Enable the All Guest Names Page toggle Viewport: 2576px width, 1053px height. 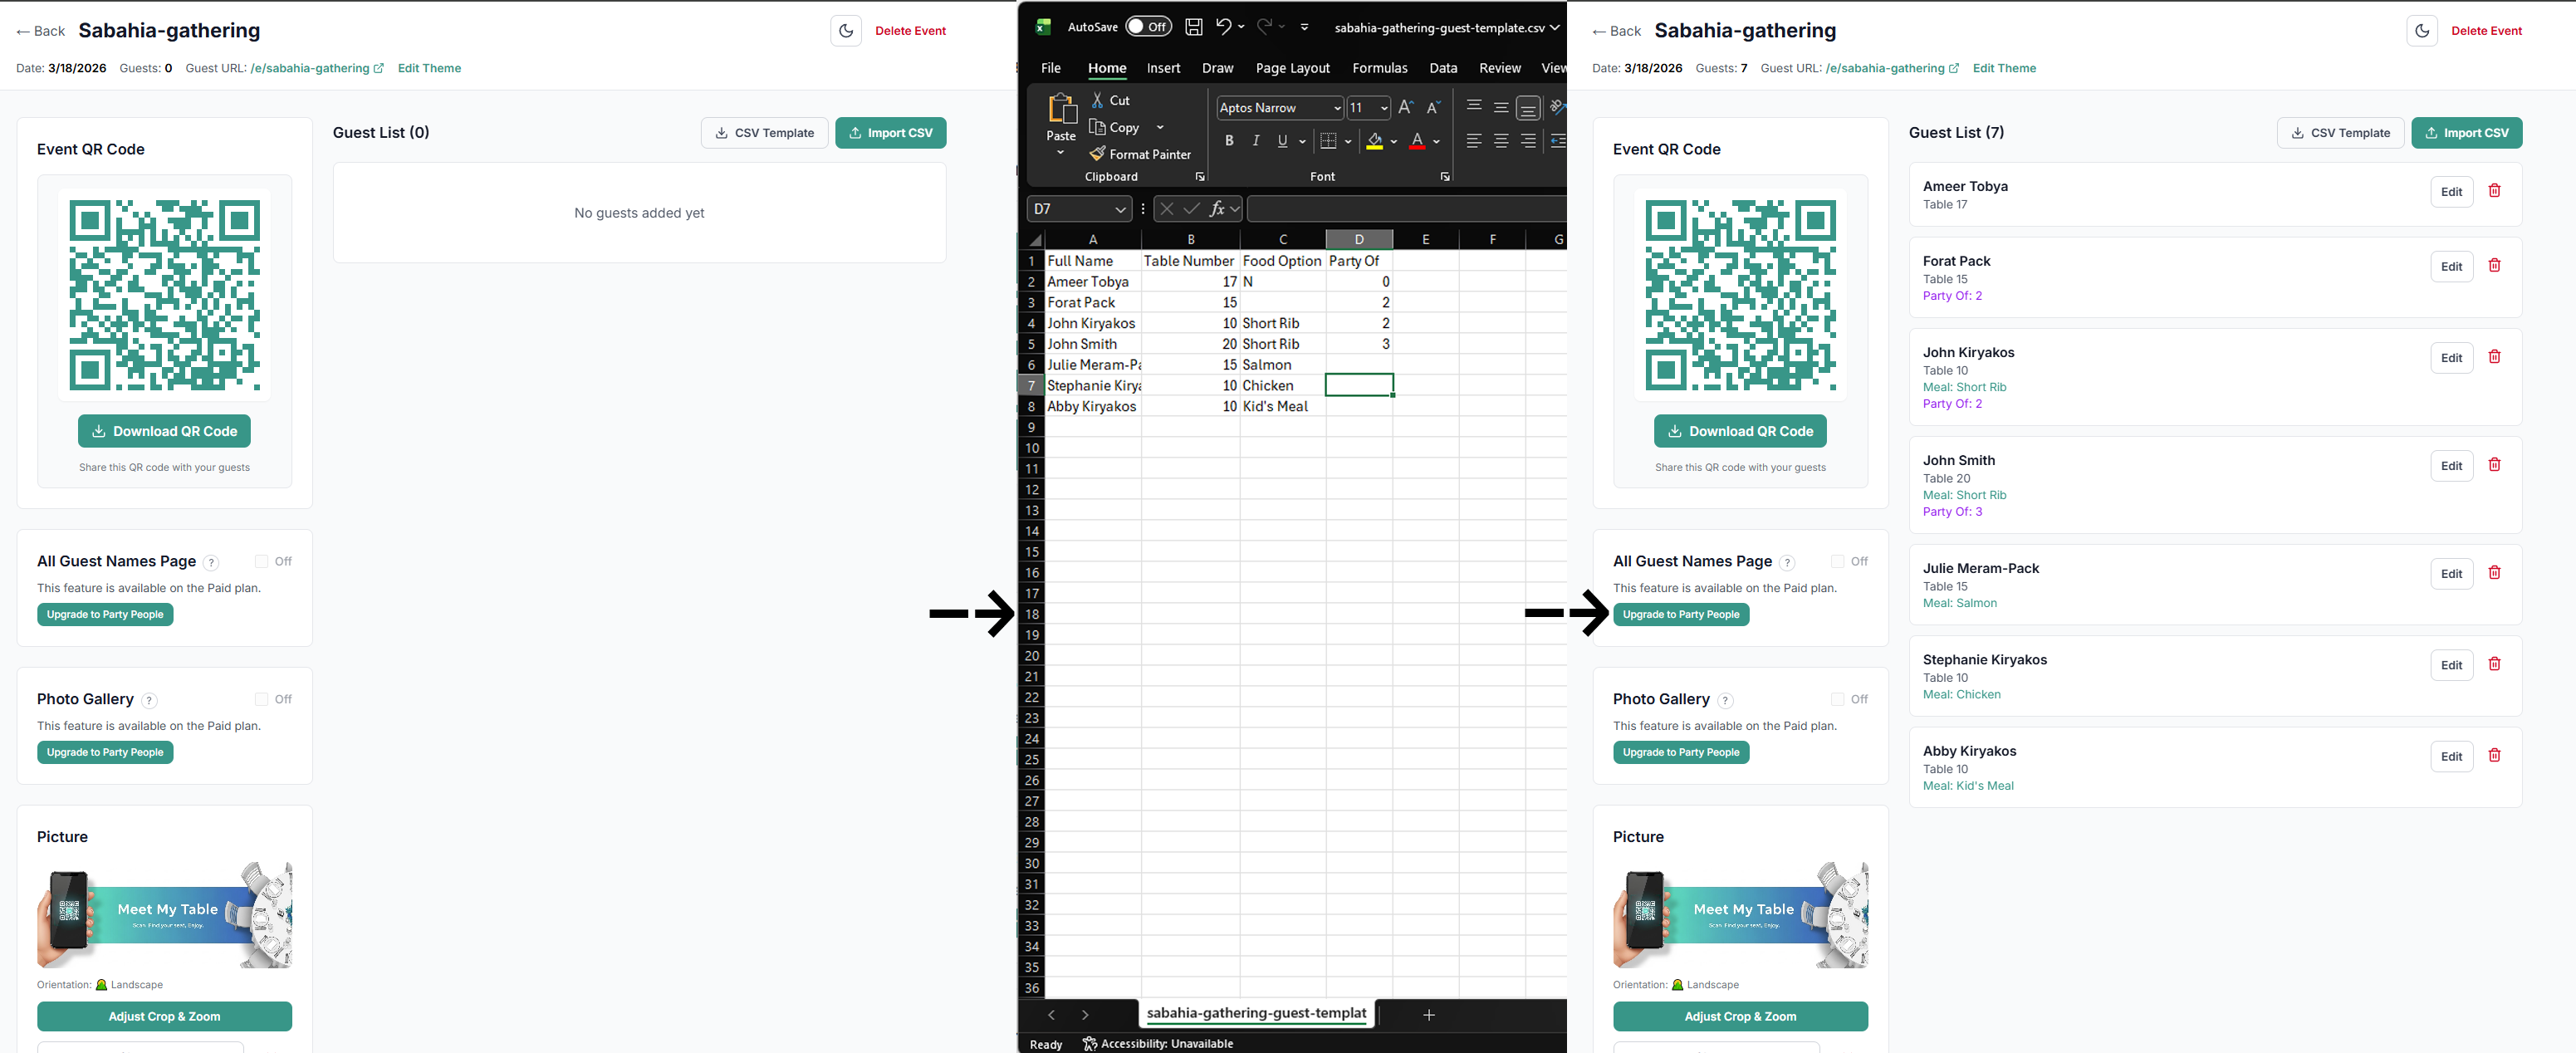[x=261, y=561]
